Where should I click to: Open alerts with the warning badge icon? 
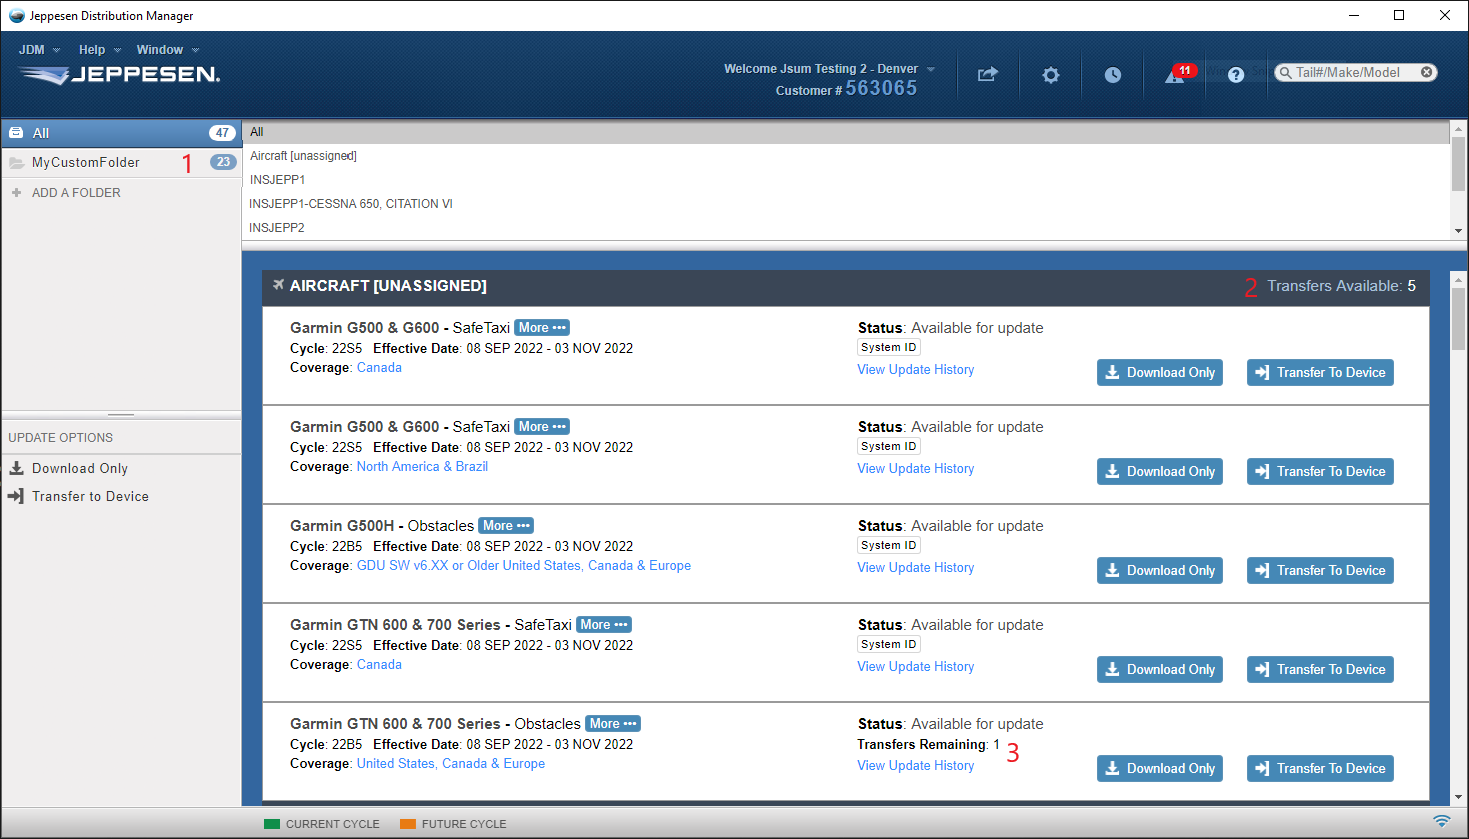(x=1176, y=75)
